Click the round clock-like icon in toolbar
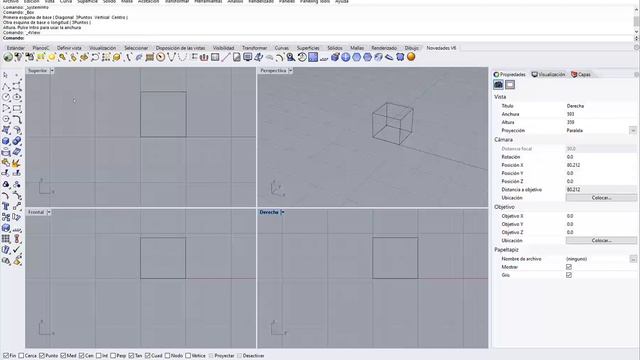The height and width of the screenshot is (360, 640). point(160,57)
